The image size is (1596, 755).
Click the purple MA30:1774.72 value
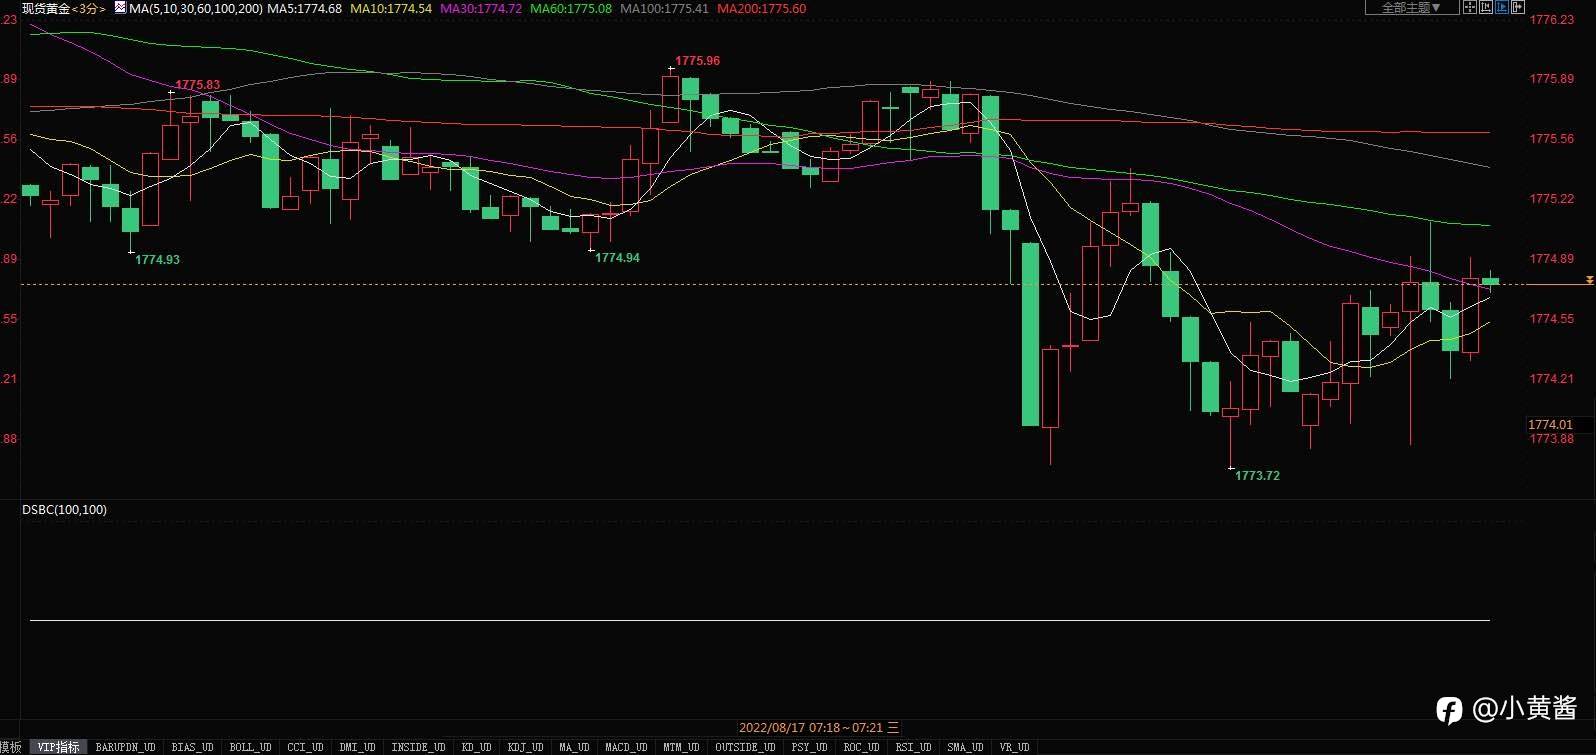pyautogui.click(x=481, y=8)
